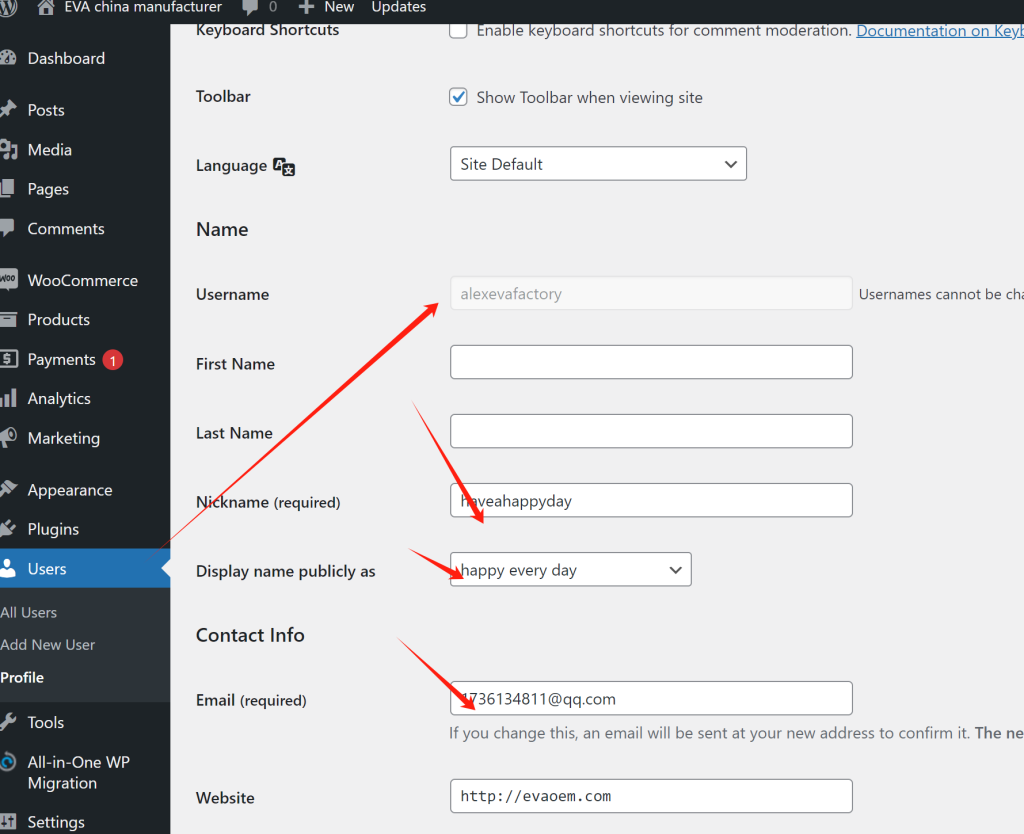Click the Name section heading text

[x=222, y=229]
